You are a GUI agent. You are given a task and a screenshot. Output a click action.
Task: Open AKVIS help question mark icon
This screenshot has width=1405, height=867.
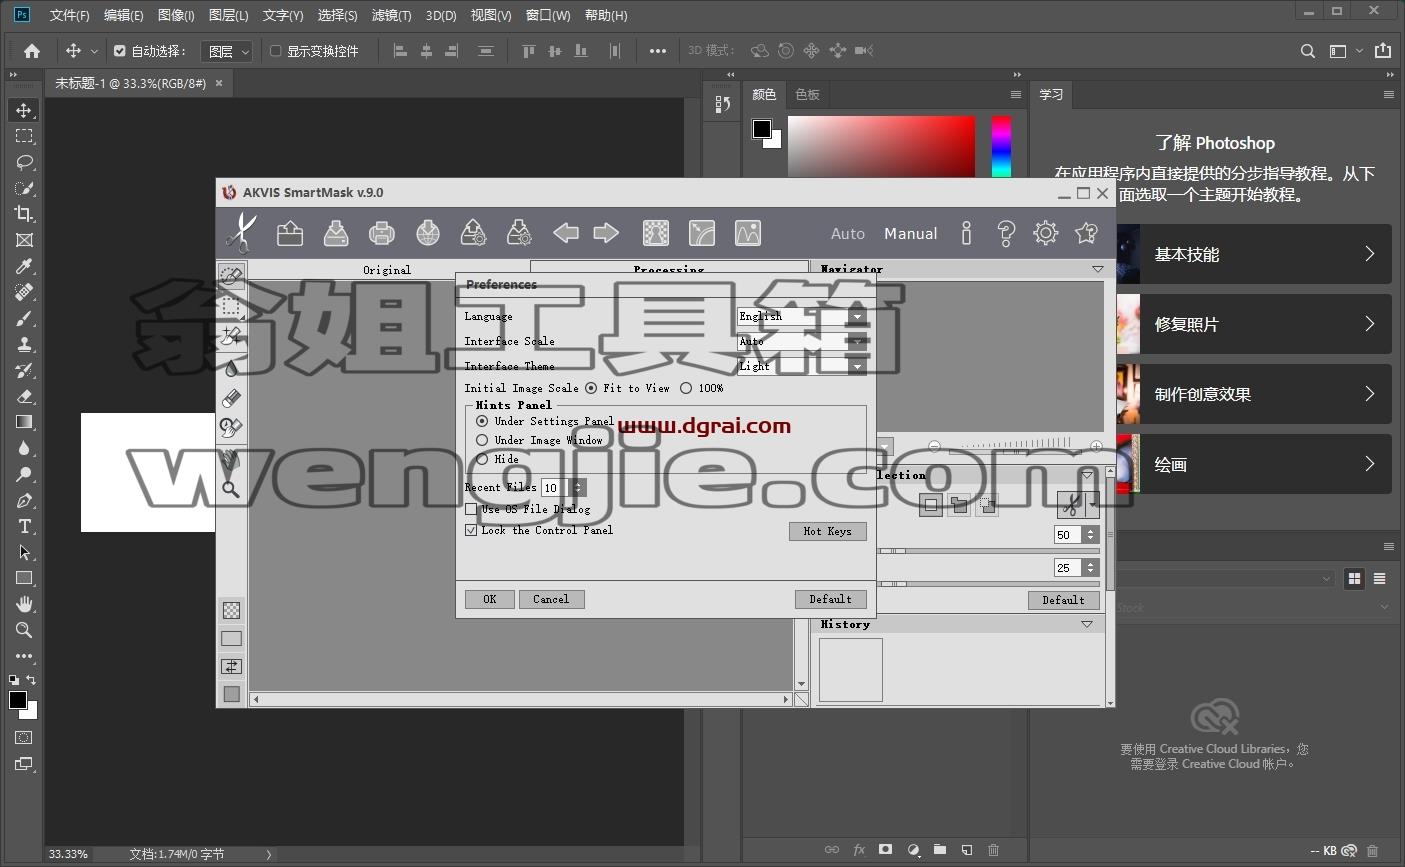click(x=1006, y=233)
